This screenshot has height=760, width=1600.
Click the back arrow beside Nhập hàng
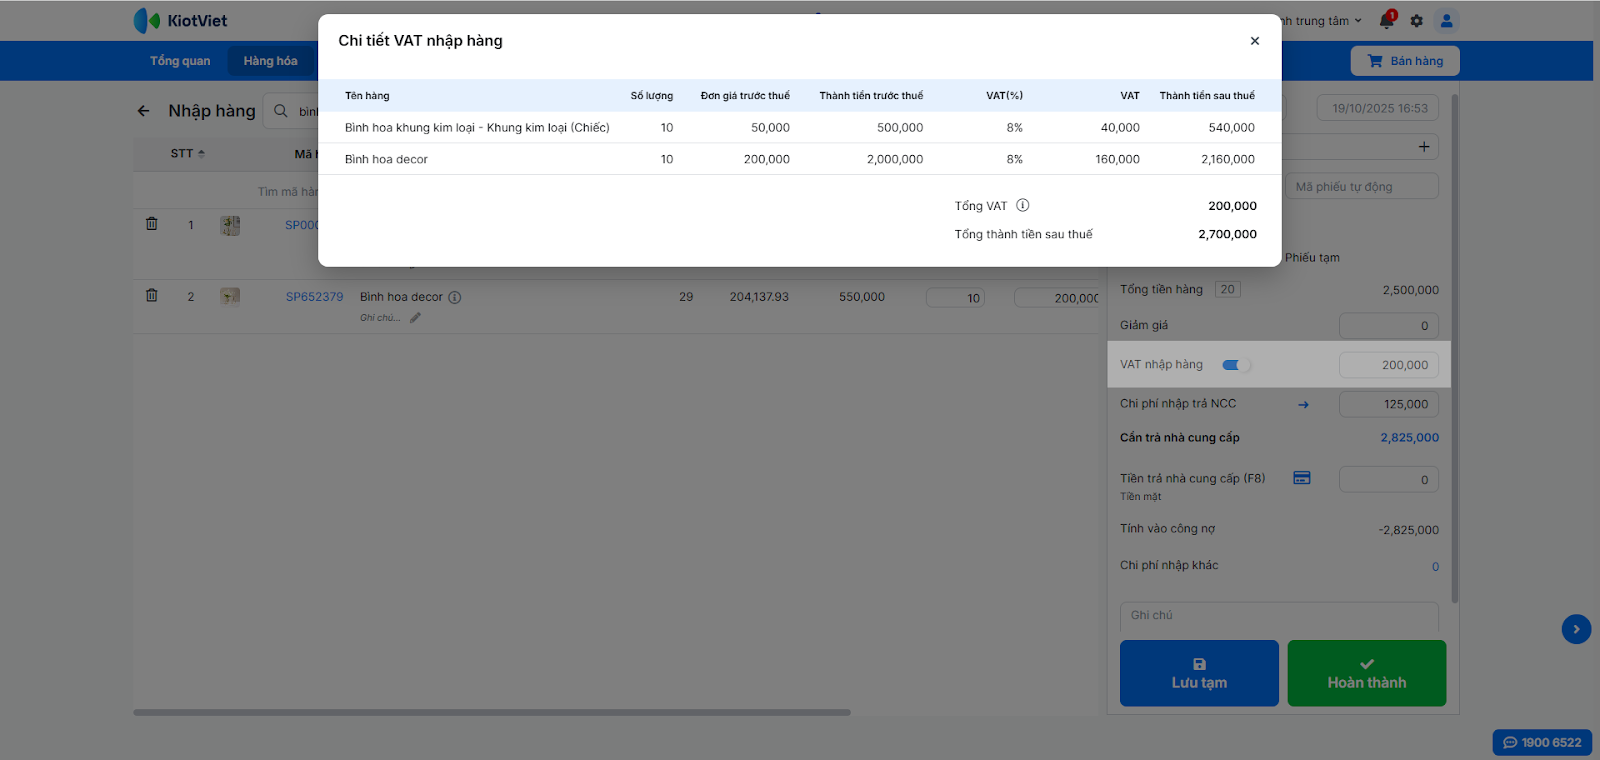[144, 111]
